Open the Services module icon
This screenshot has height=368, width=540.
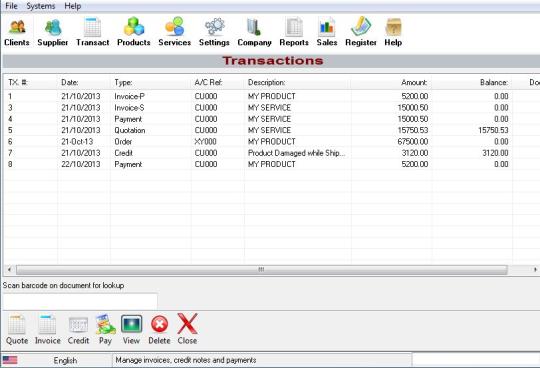[175, 32]
